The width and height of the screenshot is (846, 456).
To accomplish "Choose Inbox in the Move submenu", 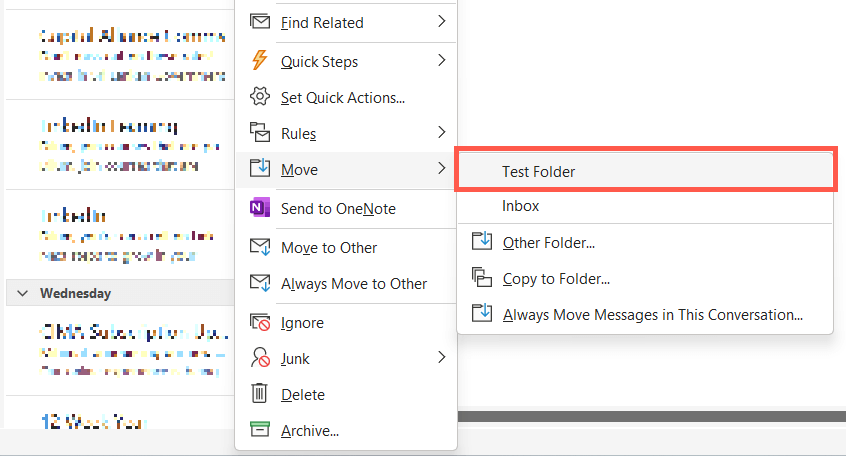I will point(521,206).
